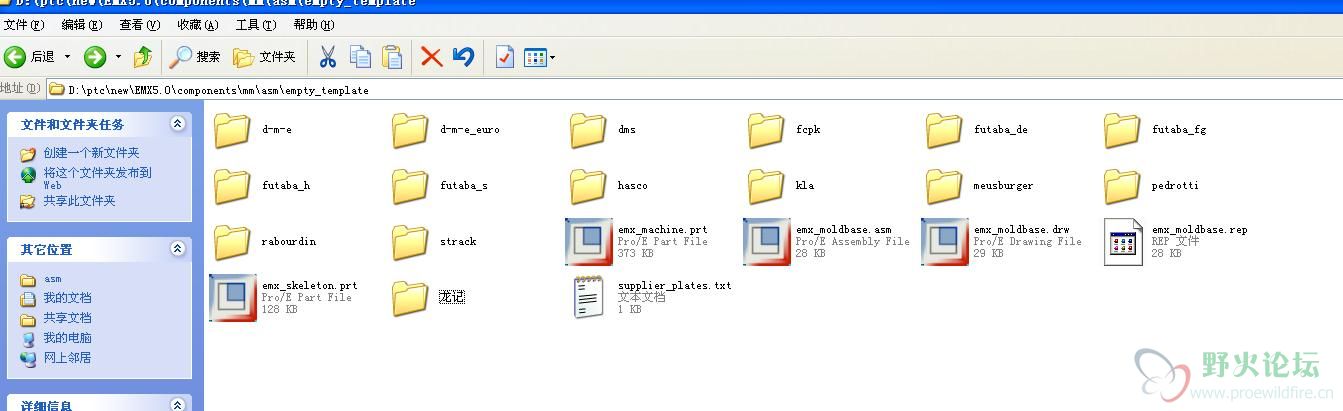This screenshot has height=411, width=1343.
Task: Open the 文件(F) menu
Action: [x=23, y=25]
